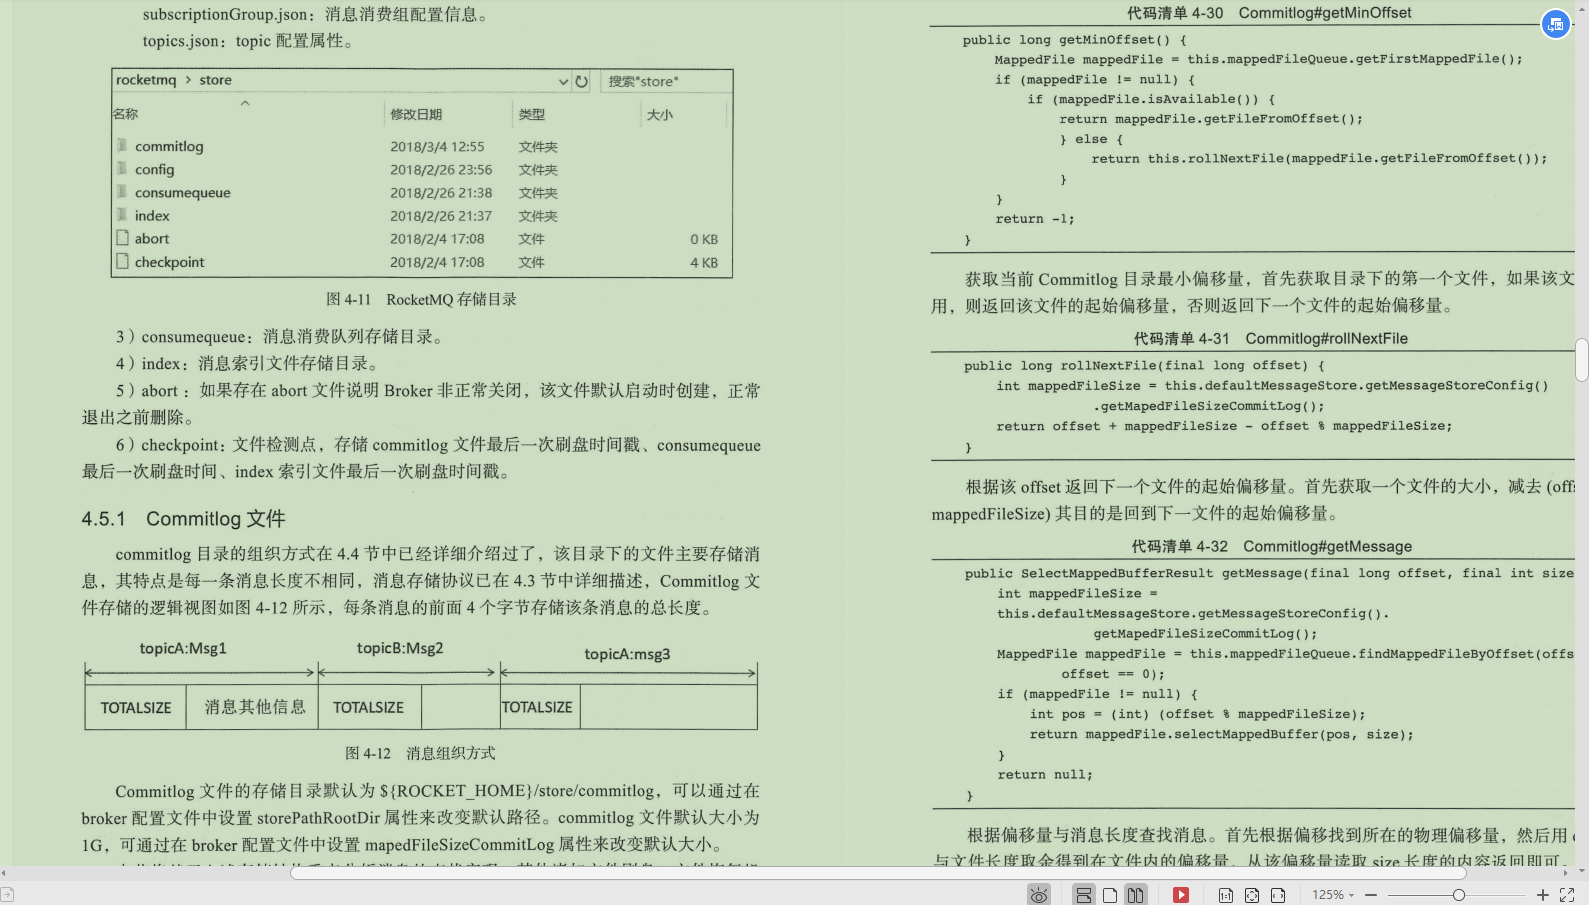Click the 'return null;' code line

pyautogui.click(x=1045, y=775)
